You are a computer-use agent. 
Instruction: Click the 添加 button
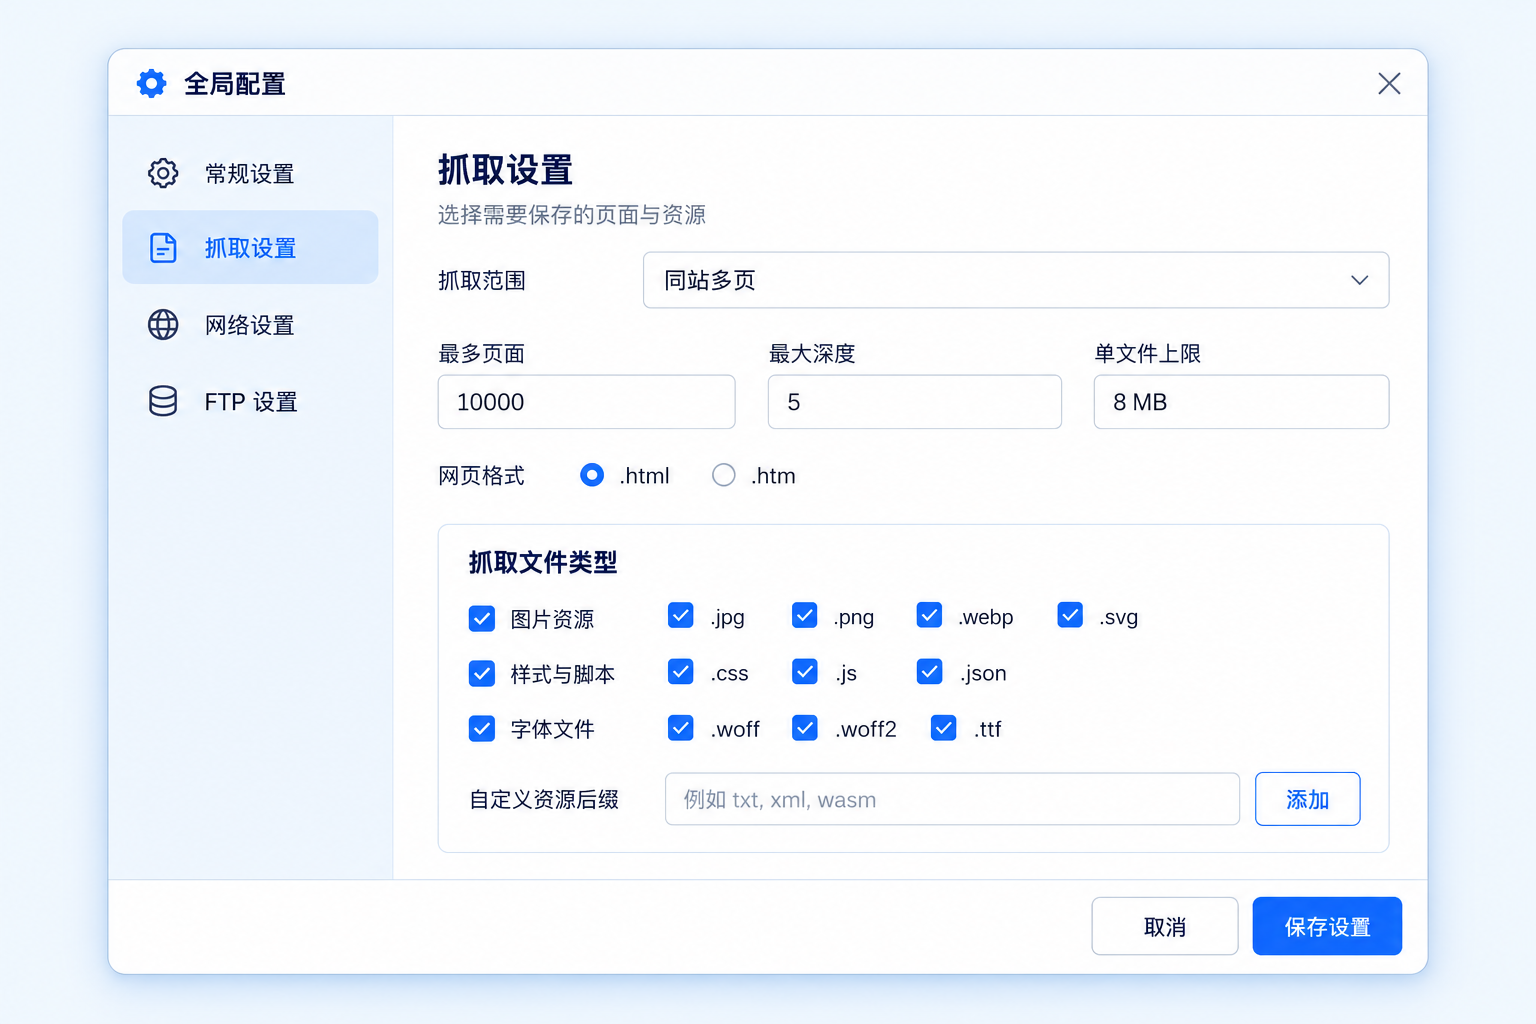(x=1307, y=799)
